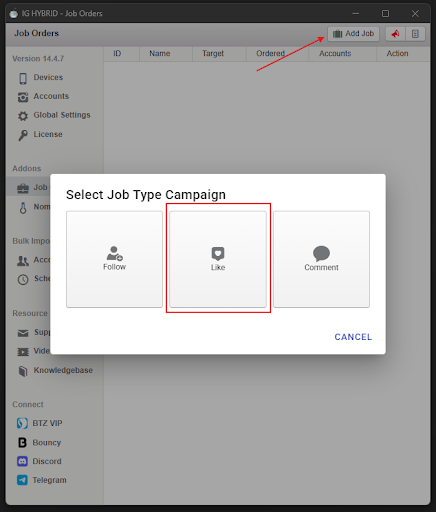Click the Devices phone icon
The image size is (436, 512).
[x=23, y=78]
